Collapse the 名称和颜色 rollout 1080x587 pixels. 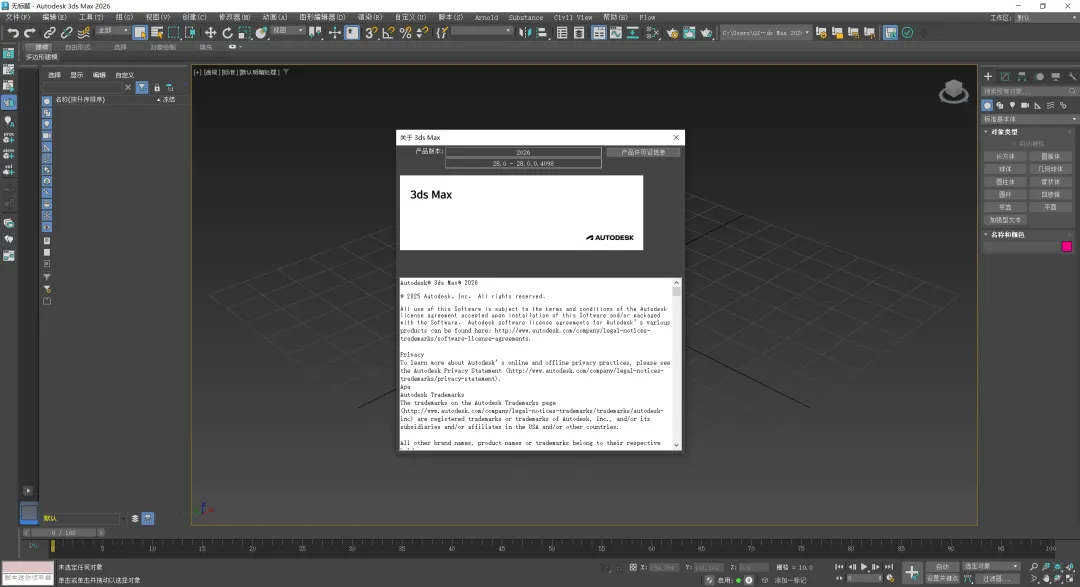1007,234
